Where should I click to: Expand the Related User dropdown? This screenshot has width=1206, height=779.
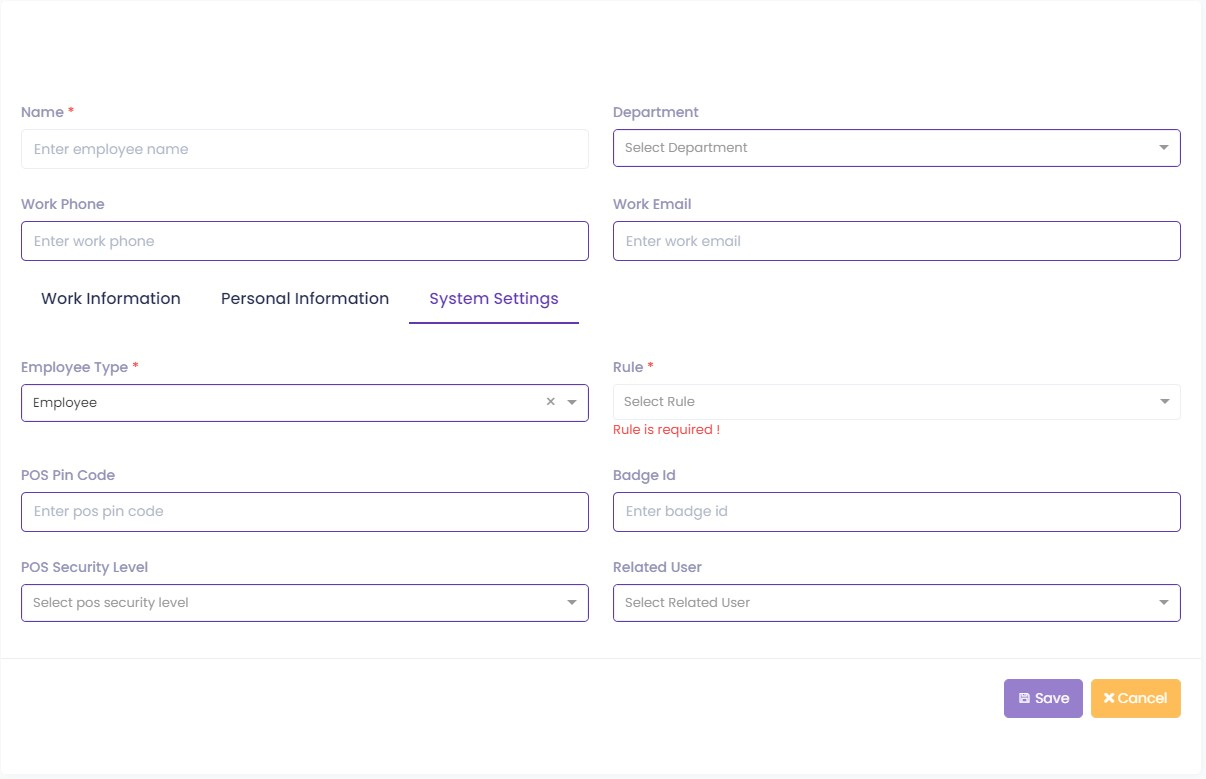click(x=895, y=603)
